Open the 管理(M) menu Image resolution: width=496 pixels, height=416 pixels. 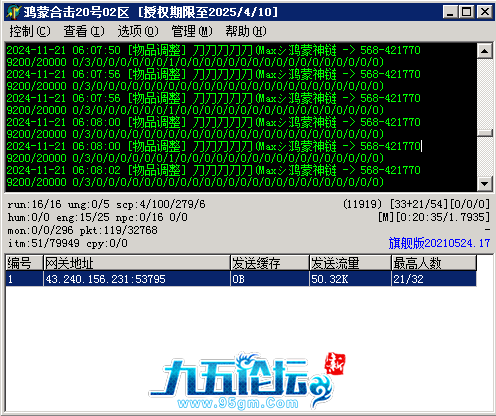click(x=192, y=31)
